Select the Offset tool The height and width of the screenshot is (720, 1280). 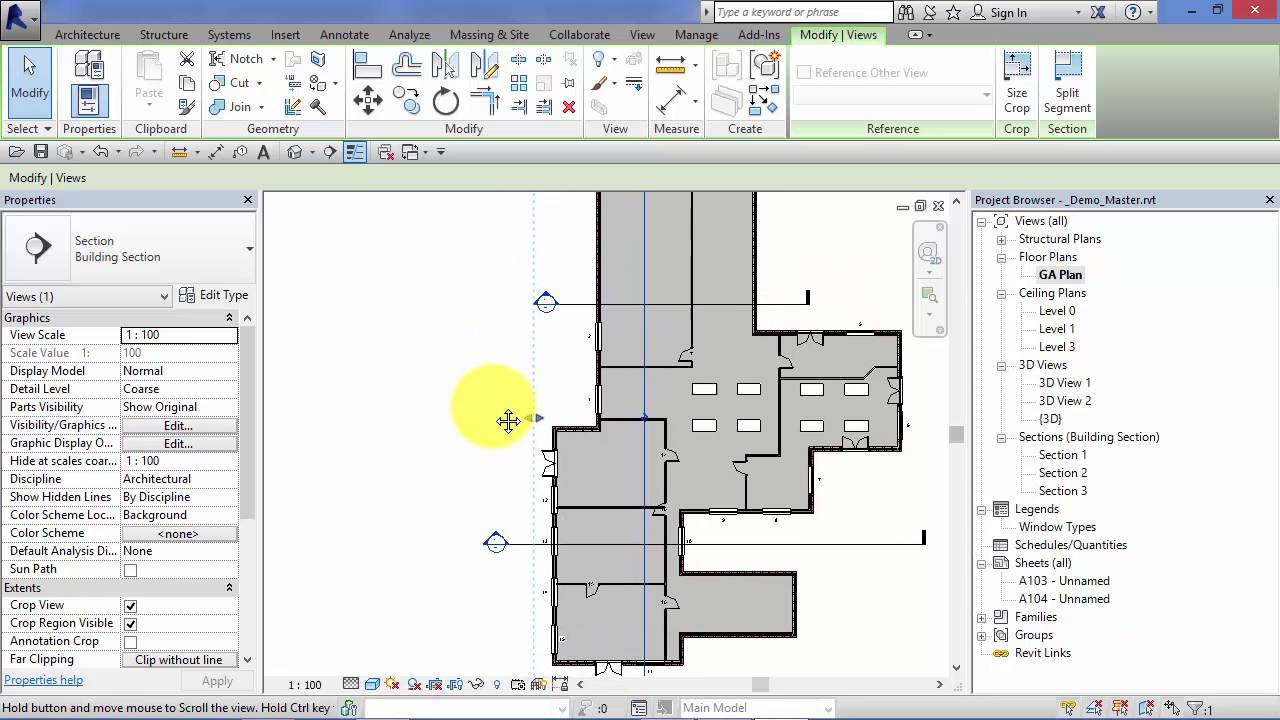(x=406, y=65)
